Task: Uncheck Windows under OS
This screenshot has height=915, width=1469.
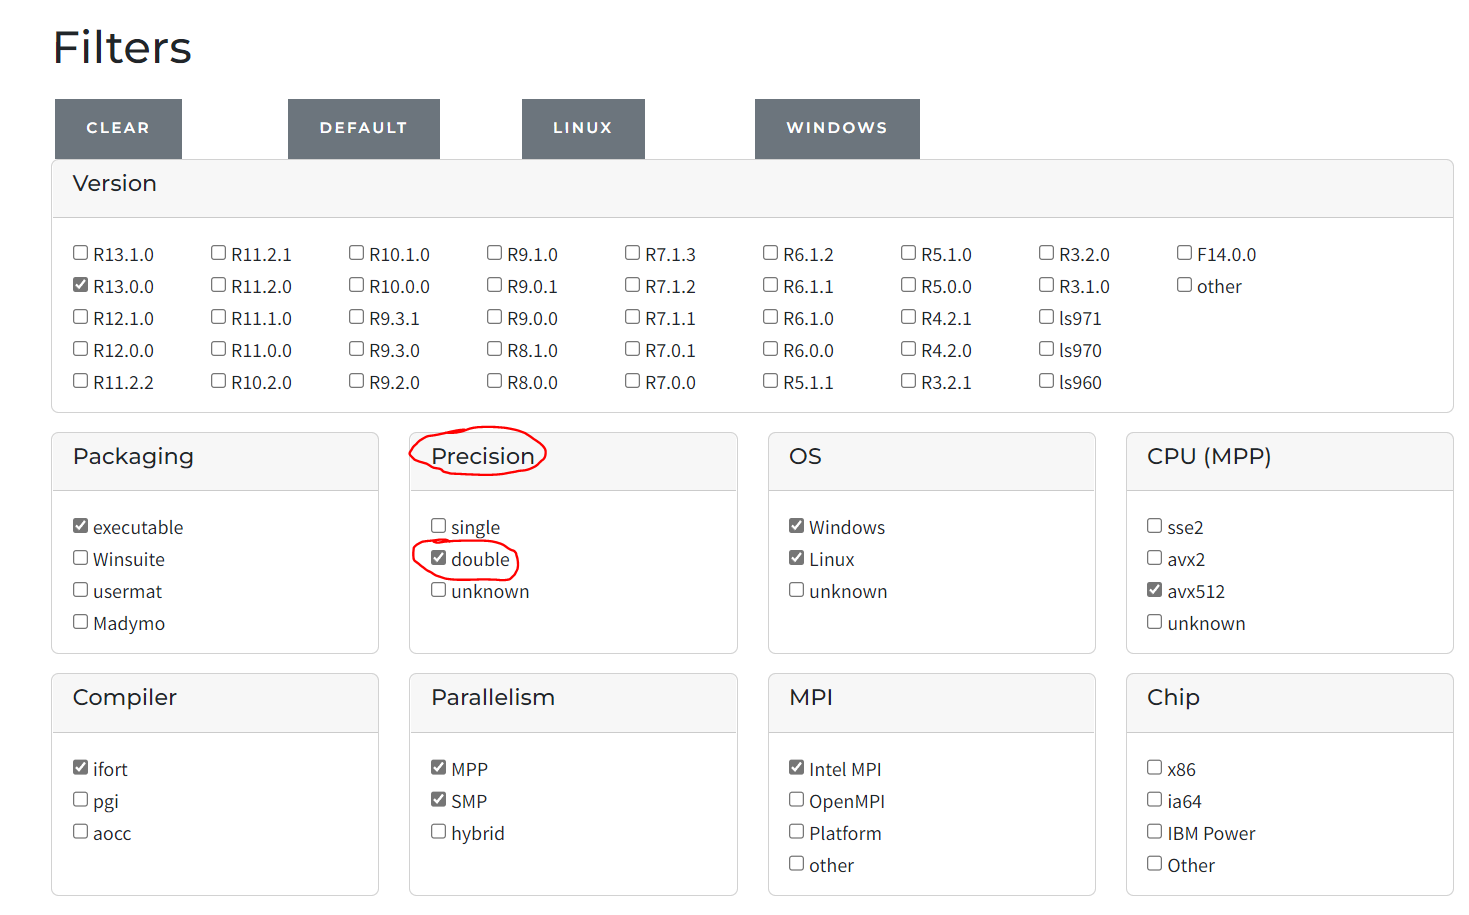Action: click(797, 526)
